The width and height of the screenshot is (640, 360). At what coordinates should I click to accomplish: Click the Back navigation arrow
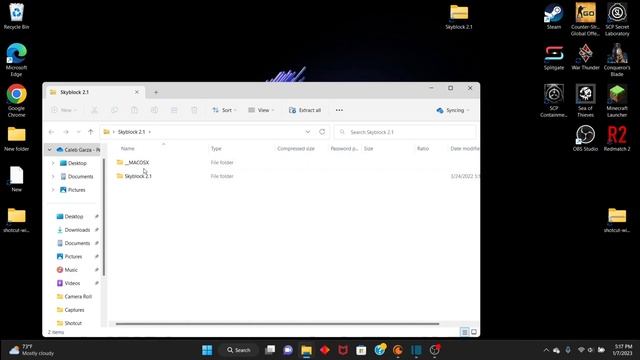coord(51,132)
